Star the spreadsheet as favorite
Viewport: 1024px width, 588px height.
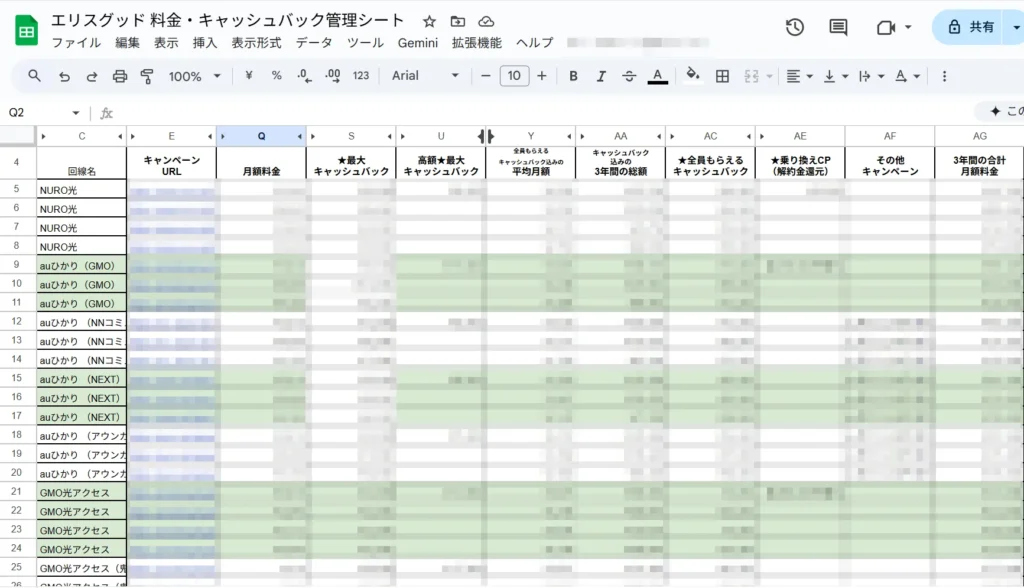(x=428, y=19)
